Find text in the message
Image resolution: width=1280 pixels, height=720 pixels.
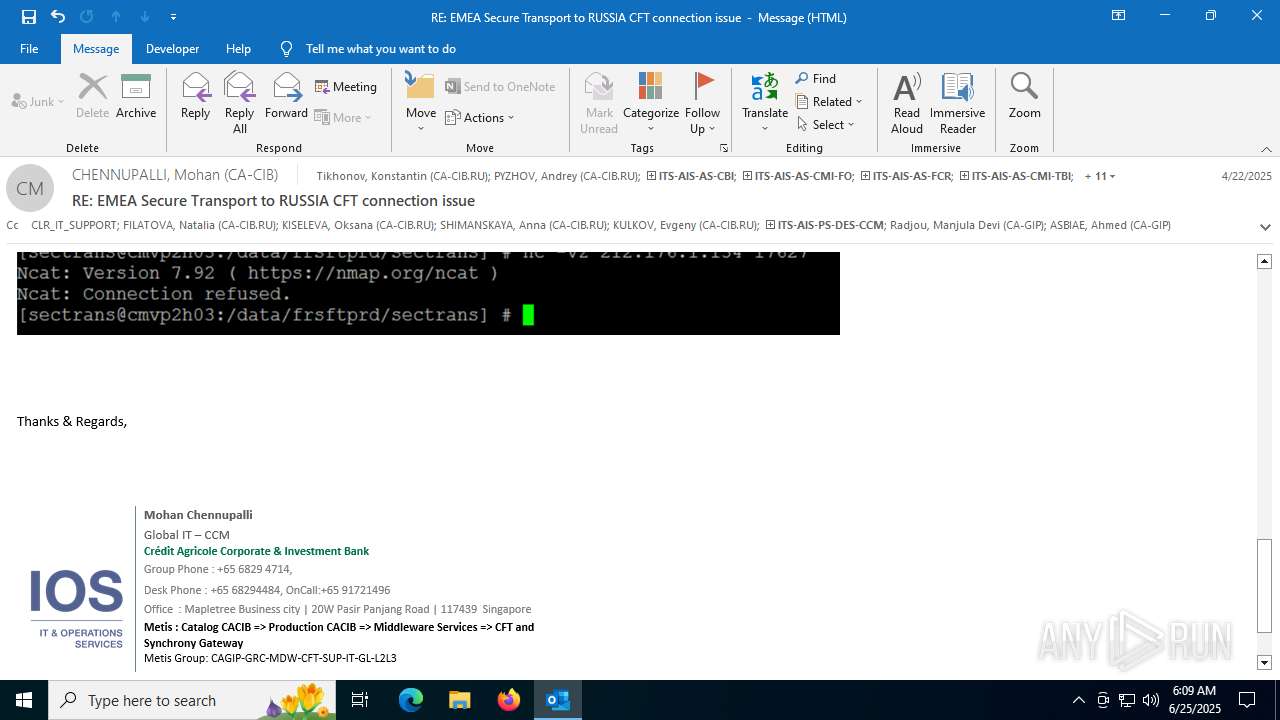(x=816, y=79)
